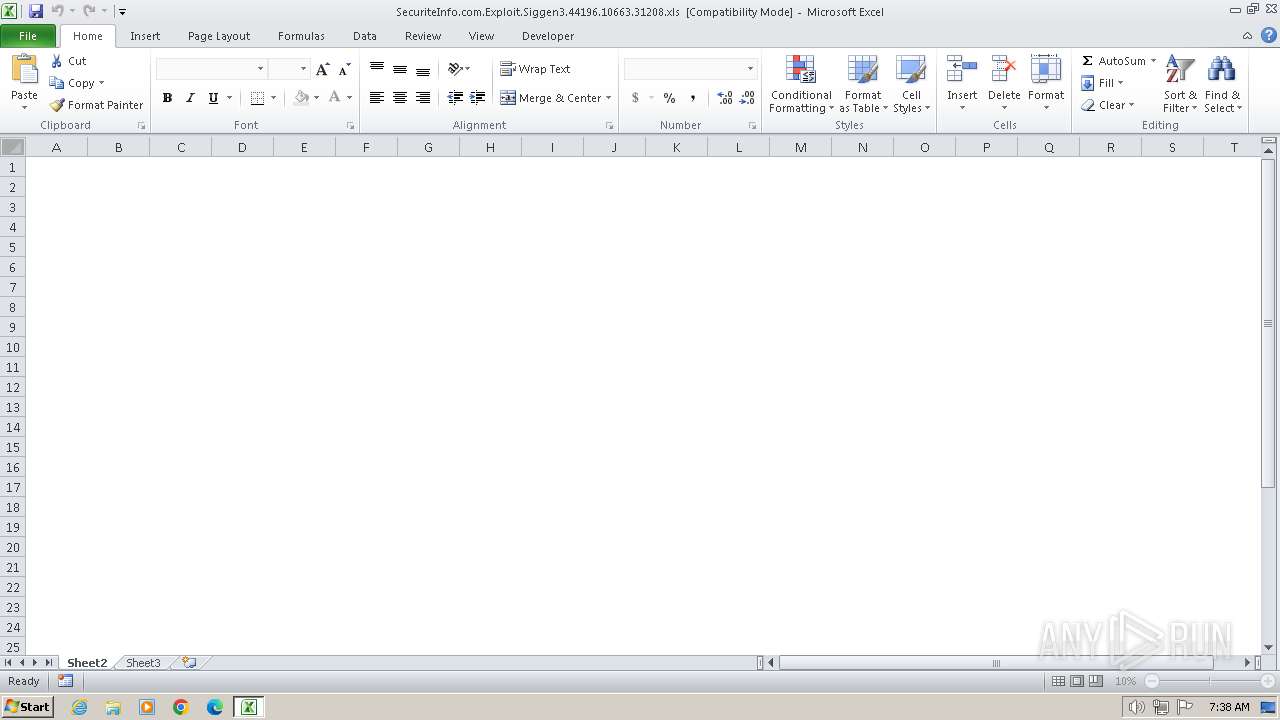Toggle Center text alignment
The height and width of the screenshot is (720, 1280).
pos(400,98)
